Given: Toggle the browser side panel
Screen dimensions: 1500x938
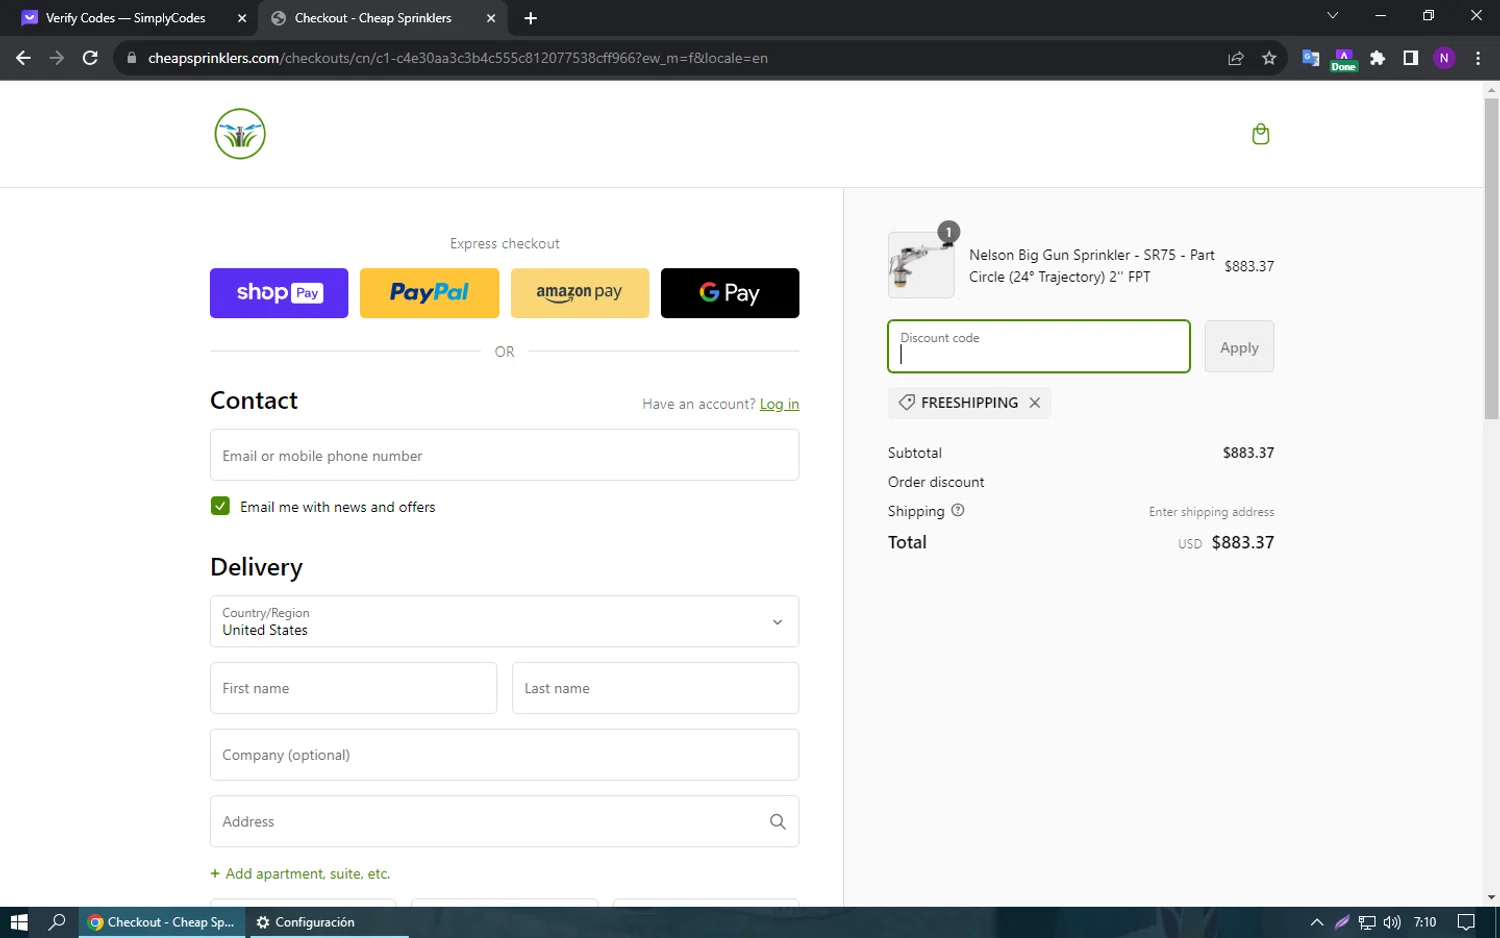Looking at the screenshot, I should coord(1411,58).
